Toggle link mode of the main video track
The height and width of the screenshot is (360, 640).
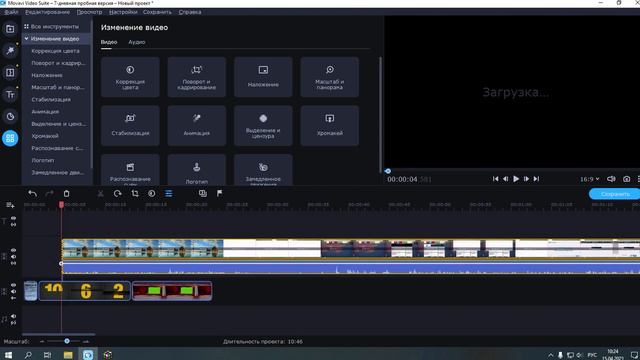pos(13,263)
